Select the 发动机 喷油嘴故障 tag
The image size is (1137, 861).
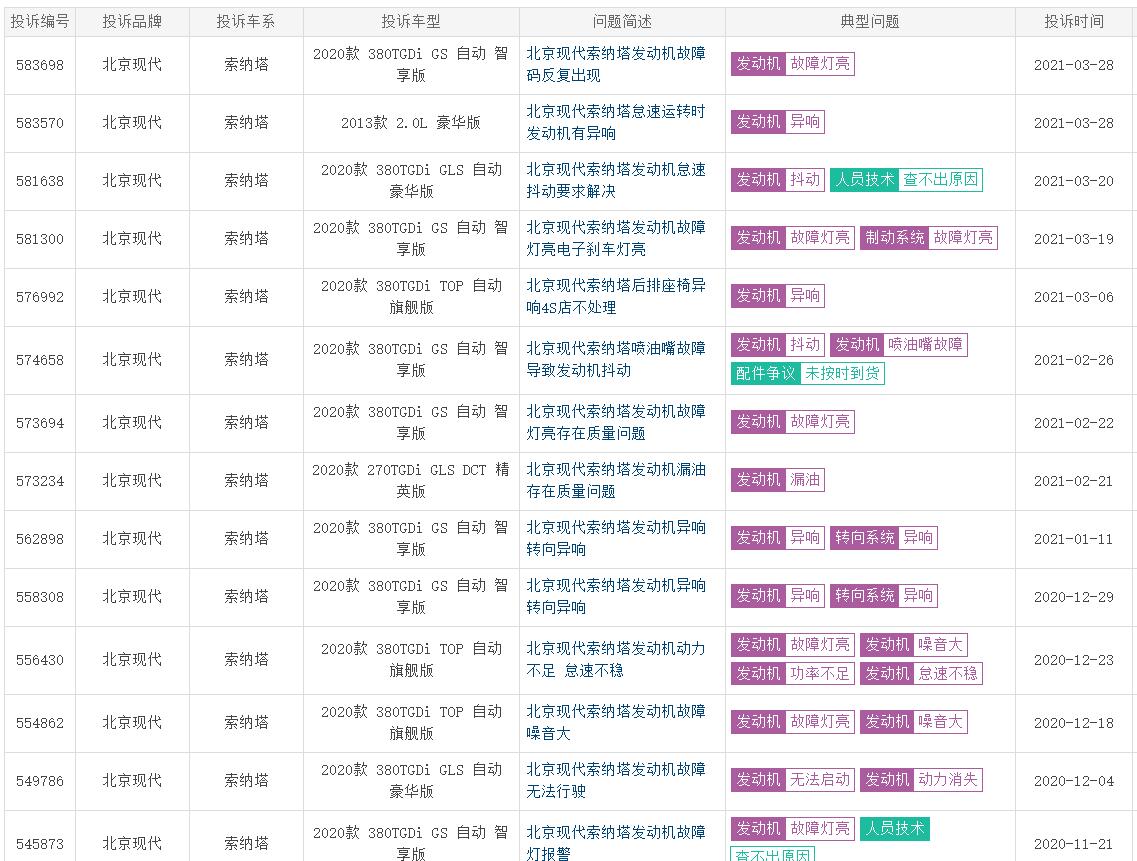[898, 345]
